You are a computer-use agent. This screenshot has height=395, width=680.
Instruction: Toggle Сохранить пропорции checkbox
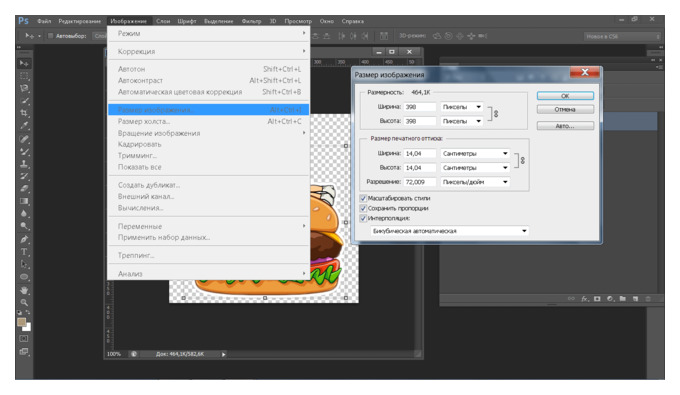tap(363, 208)
